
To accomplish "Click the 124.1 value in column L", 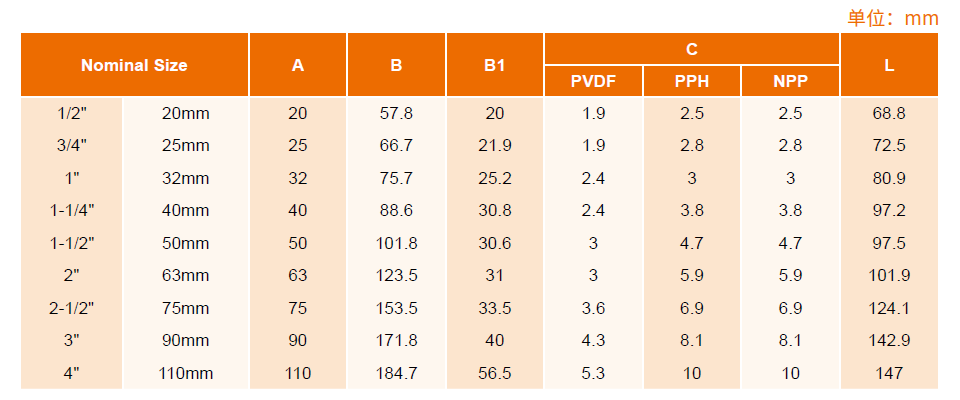I will [889, 308].
